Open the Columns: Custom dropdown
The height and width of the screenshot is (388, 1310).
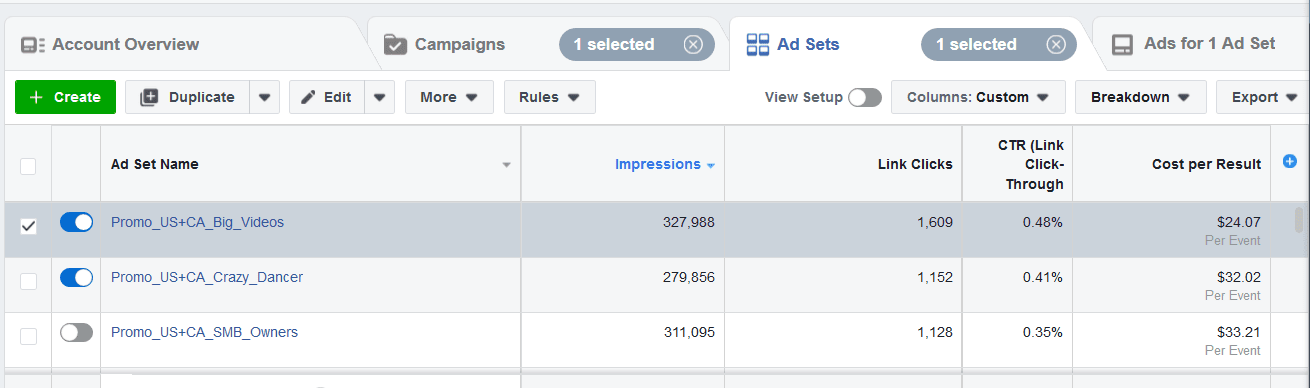(x=978, y=97)
